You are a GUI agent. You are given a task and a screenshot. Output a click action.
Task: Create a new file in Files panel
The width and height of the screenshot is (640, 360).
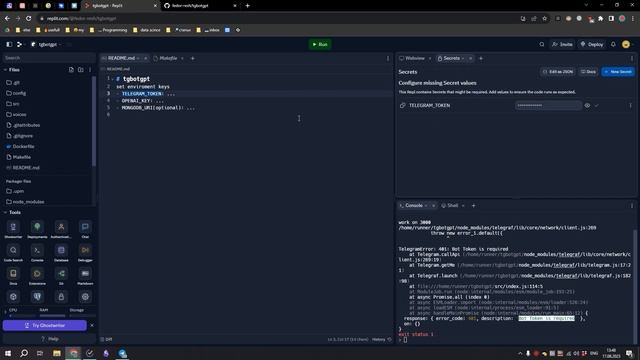(71, 70)
